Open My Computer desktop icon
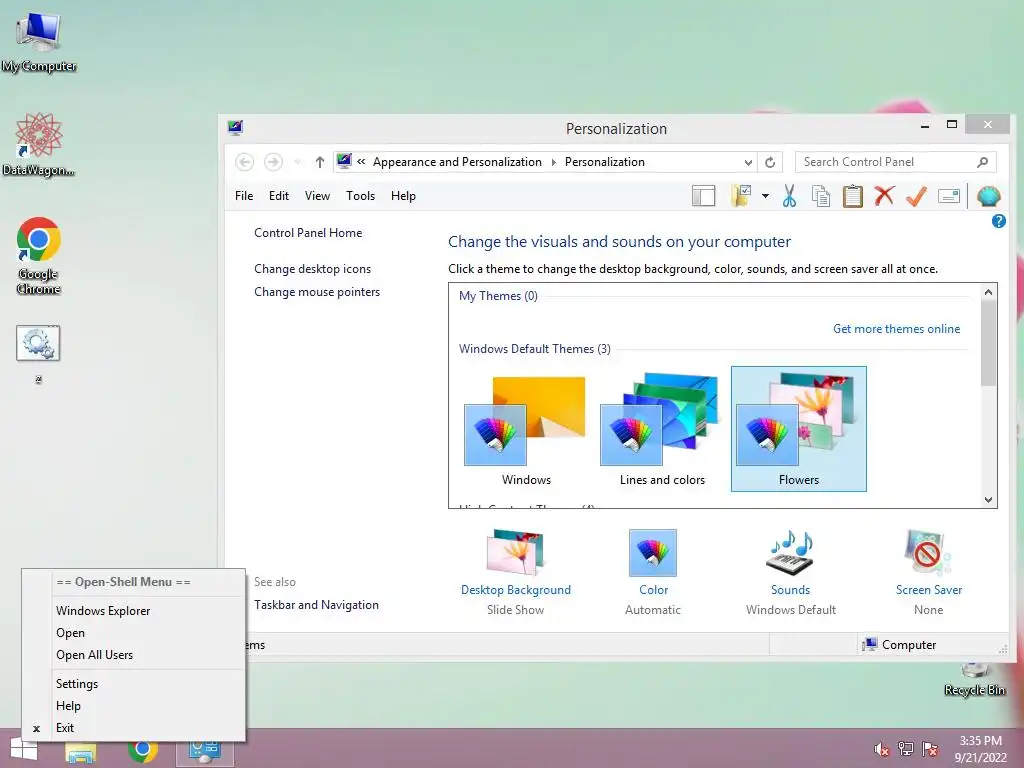1024x768 pixels. 39,40
